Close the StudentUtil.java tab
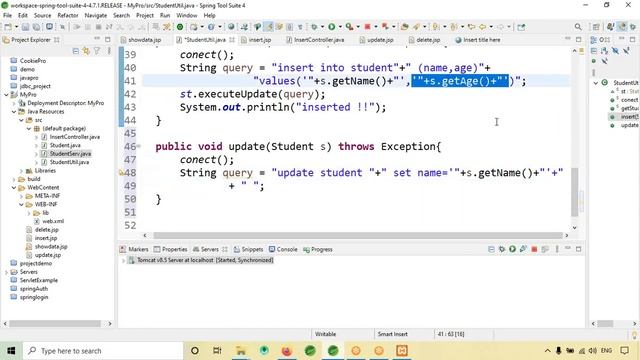 (232, 40)
